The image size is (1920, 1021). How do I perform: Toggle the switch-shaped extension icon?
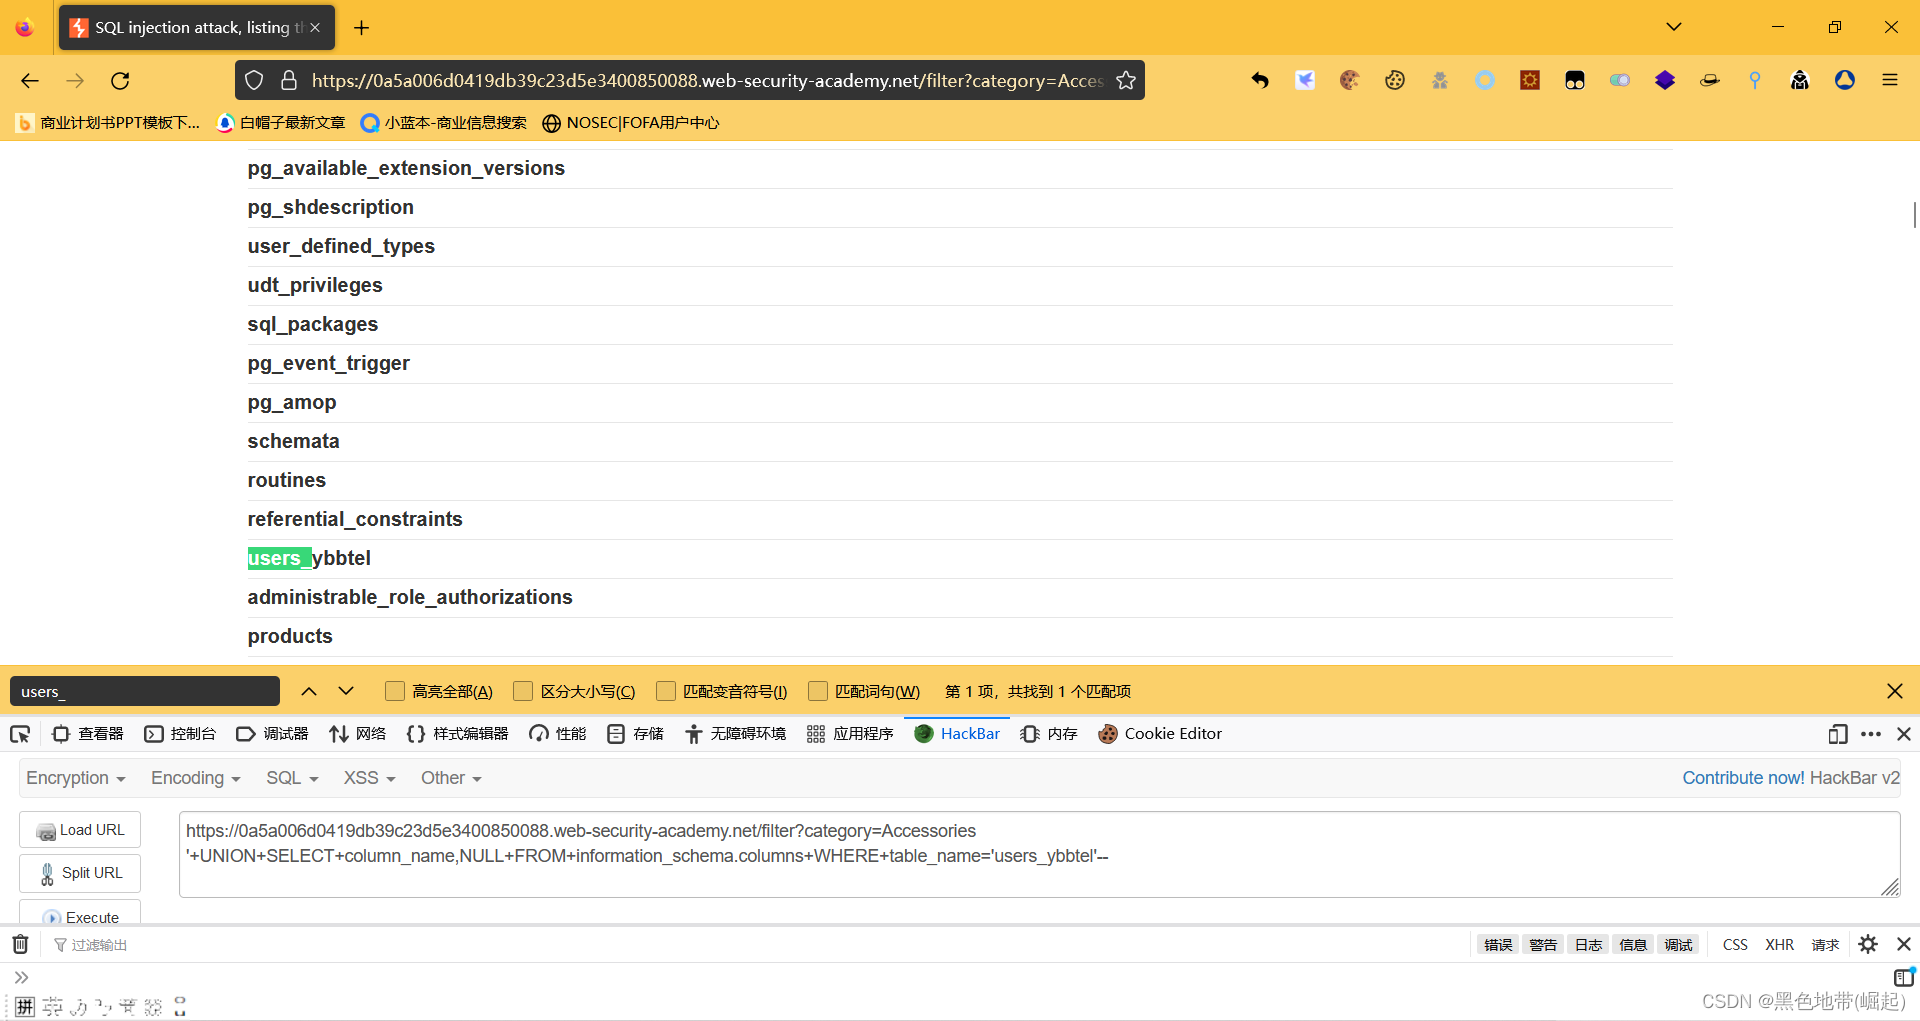(1620, 80)
